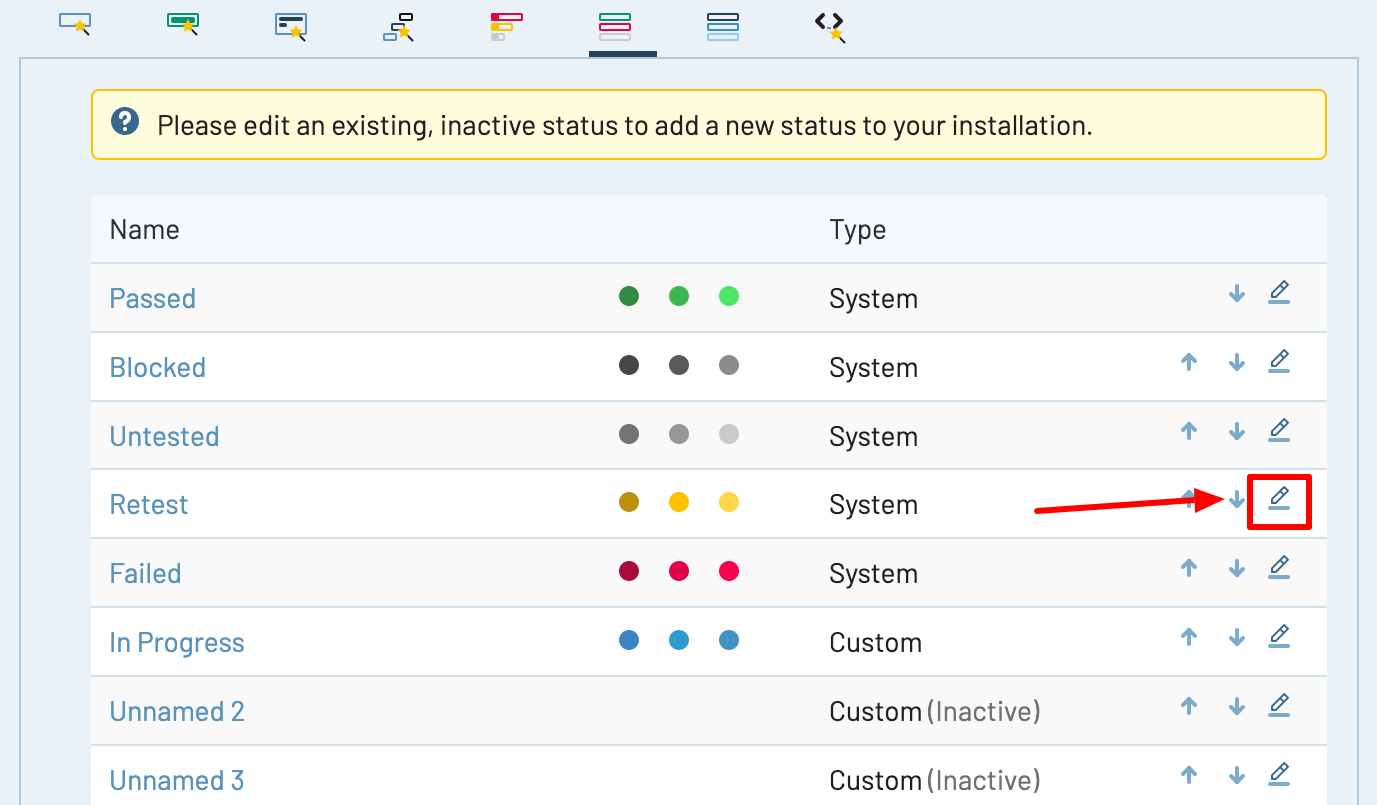
Task: Open the Blocked status link
Action: pyautogui.click(x=158, y=367)
